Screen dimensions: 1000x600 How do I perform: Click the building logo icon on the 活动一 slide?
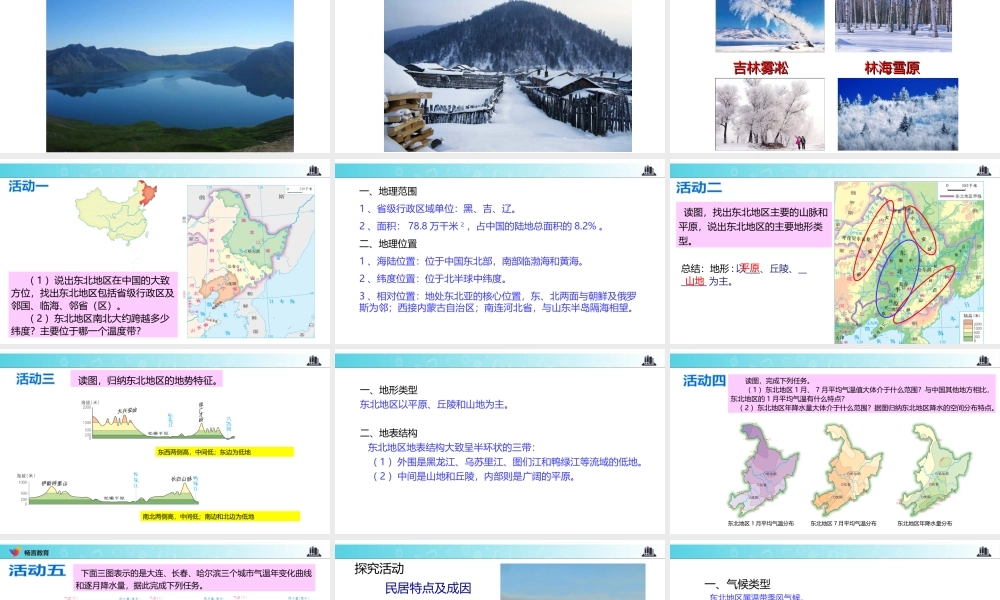pyautogui.click(x=314, y=170)
